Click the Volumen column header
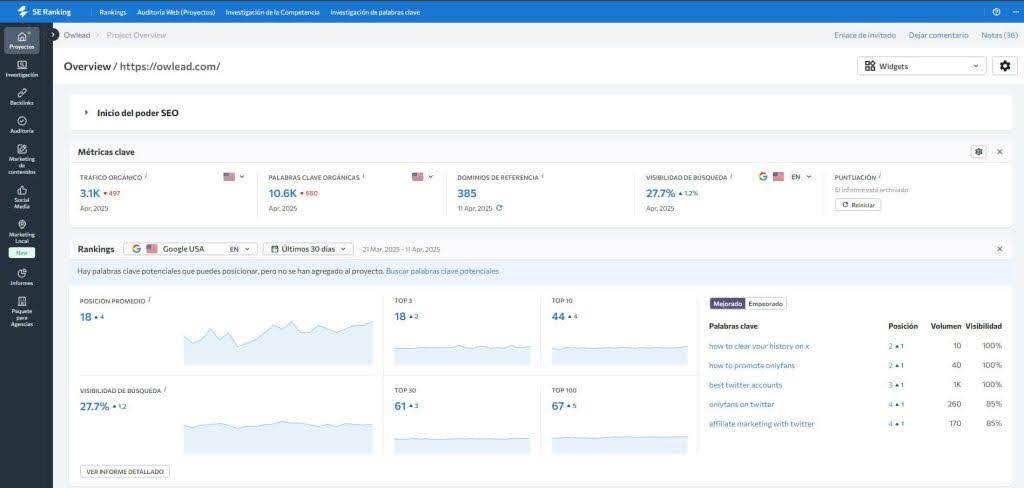1024x488 pixels. pyautogui.click(x=946, y=326)
